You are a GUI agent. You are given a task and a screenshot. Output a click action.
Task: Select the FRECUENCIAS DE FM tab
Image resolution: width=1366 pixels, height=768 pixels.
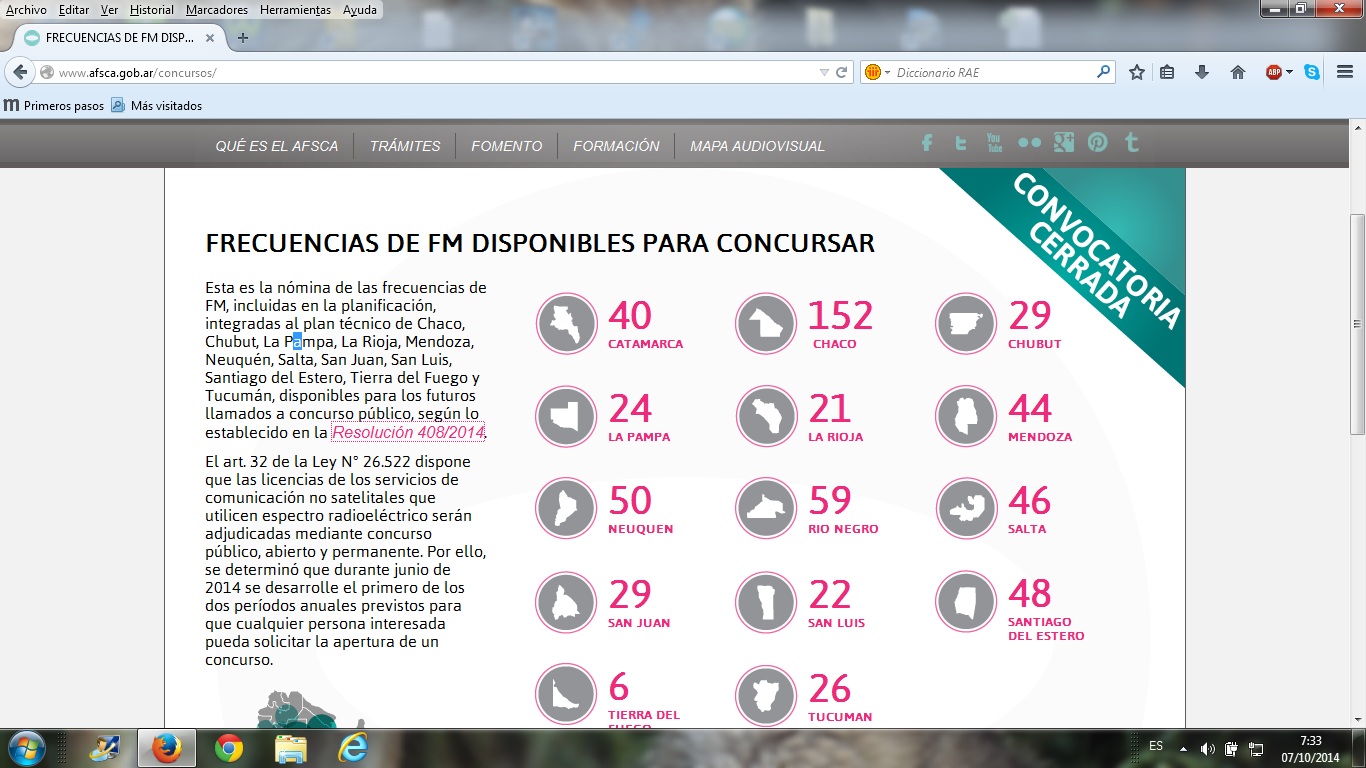coord(118,38)
